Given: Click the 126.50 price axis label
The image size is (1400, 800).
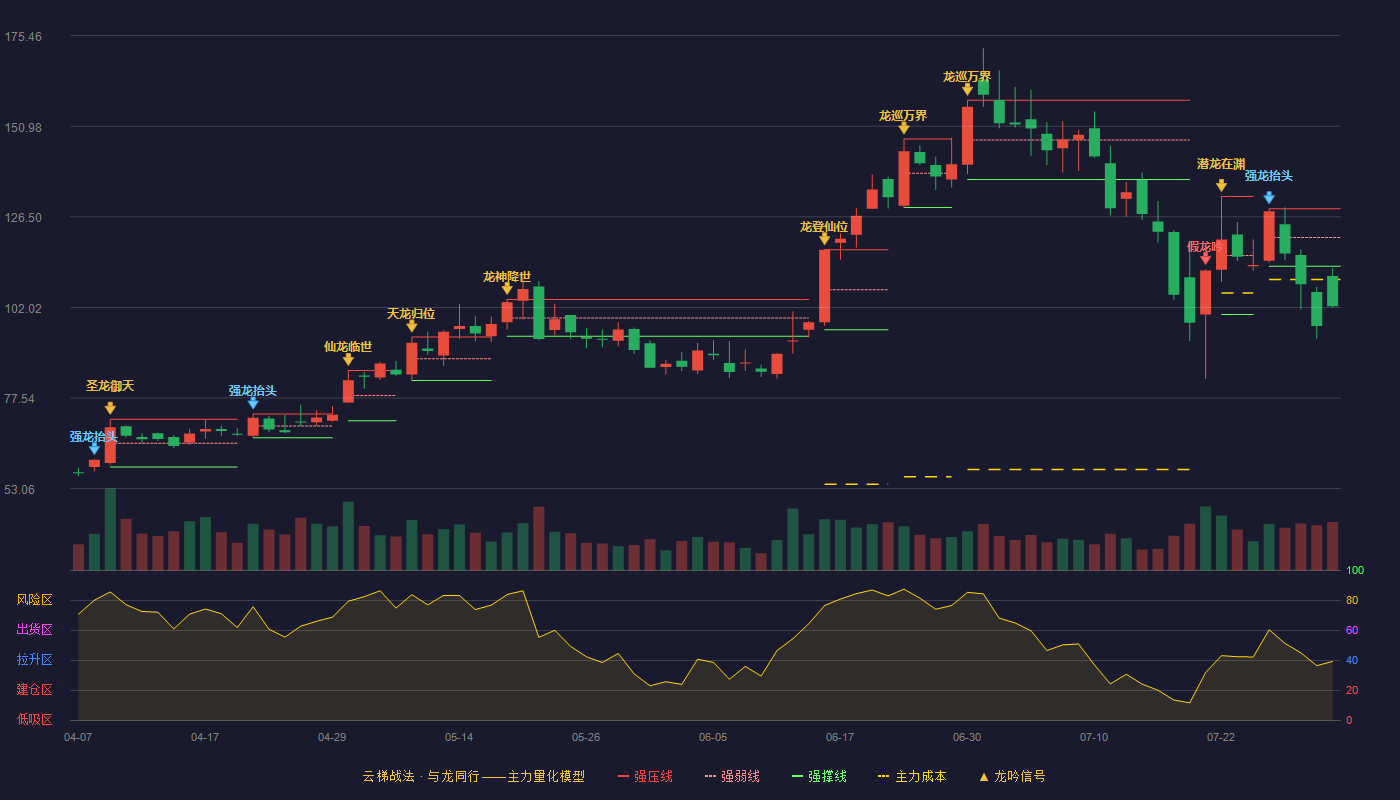Looking at the screenshot, I should tap(23, 218).
